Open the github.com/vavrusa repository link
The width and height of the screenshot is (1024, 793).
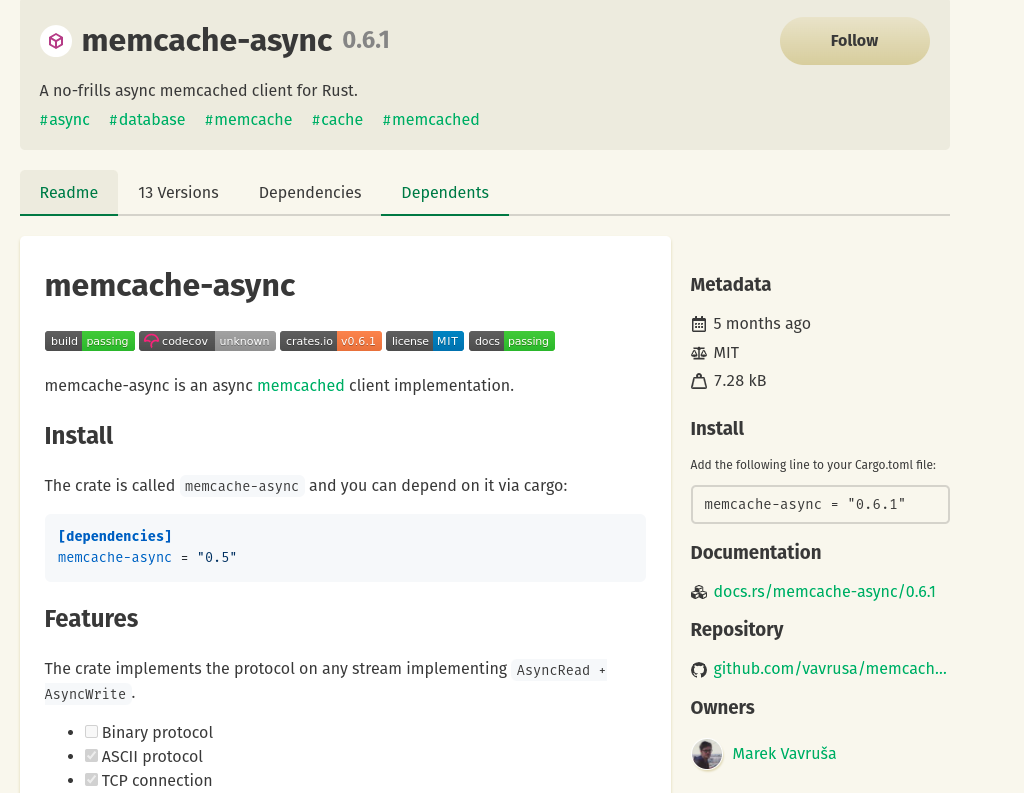[829, 669]
